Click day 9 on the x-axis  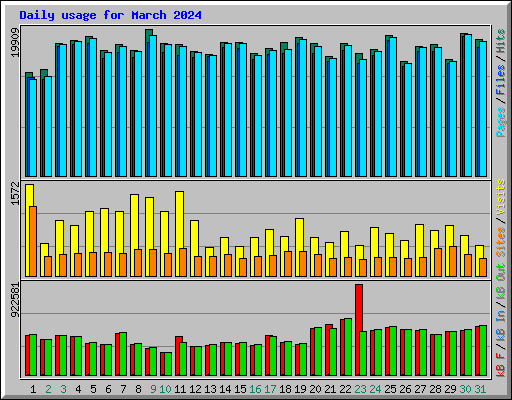153,389
